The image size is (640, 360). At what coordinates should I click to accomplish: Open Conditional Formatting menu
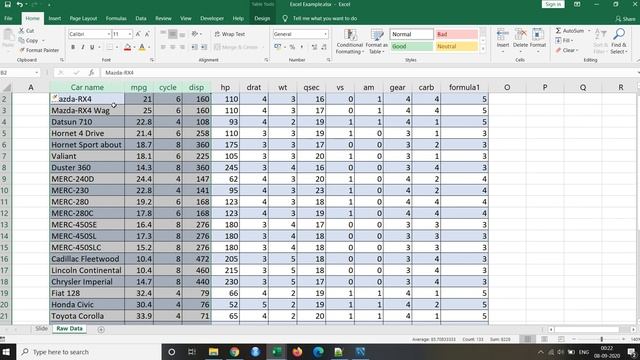pyautogui.click(x=349, y=41)
